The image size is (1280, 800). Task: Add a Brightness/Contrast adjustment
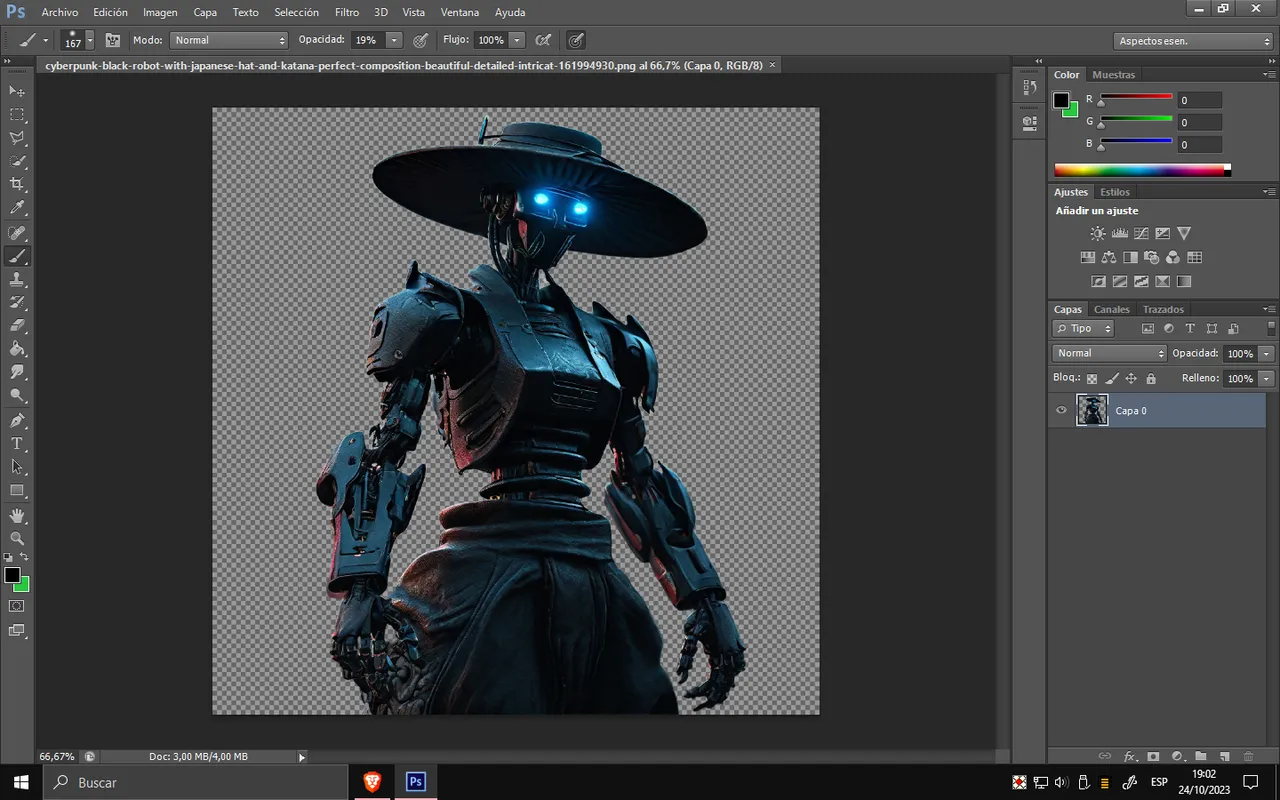click(1098, 233)
